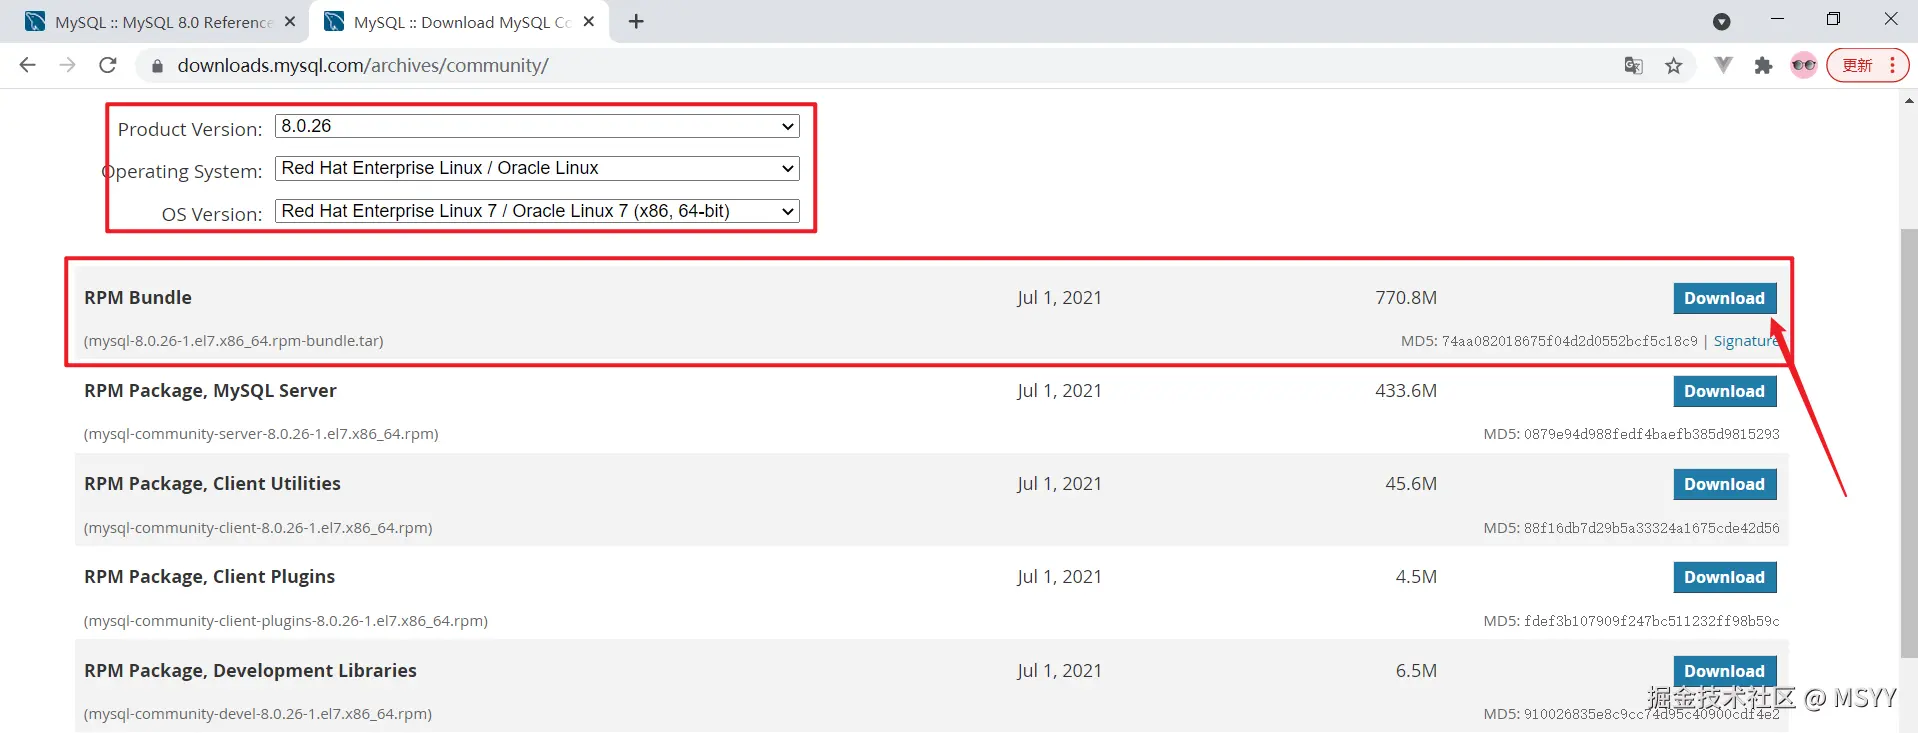Bookmark this page with star icon

click(x=1674, y=66)
